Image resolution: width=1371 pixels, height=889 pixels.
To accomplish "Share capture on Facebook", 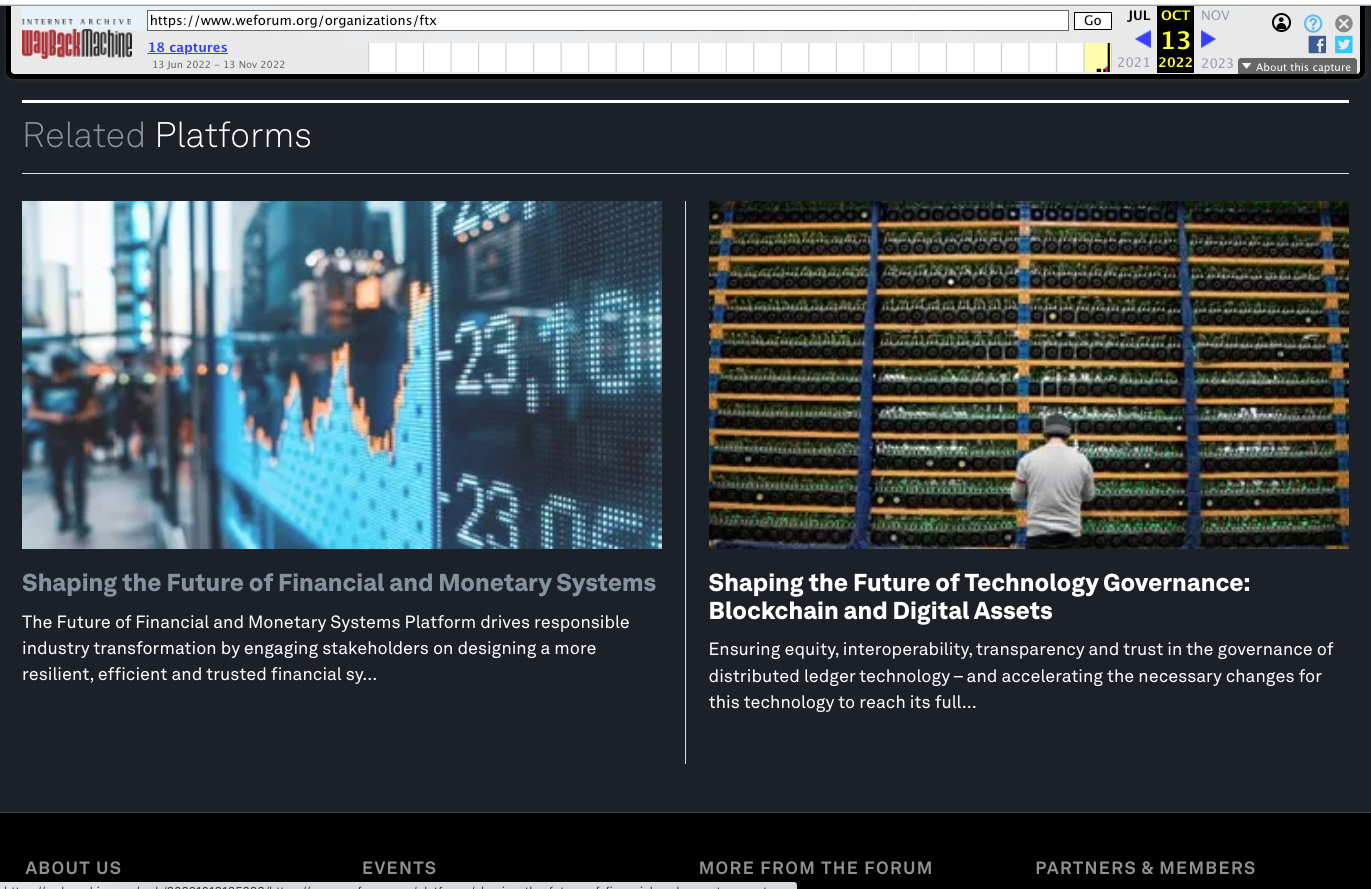I will [x=1317, y=45].
